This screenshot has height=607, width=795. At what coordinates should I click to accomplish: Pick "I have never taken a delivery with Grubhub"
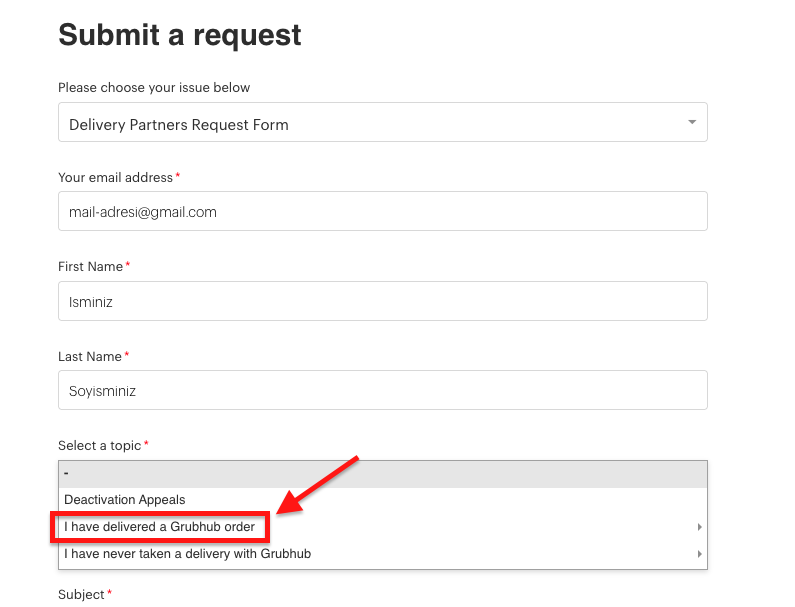point(188,554)
